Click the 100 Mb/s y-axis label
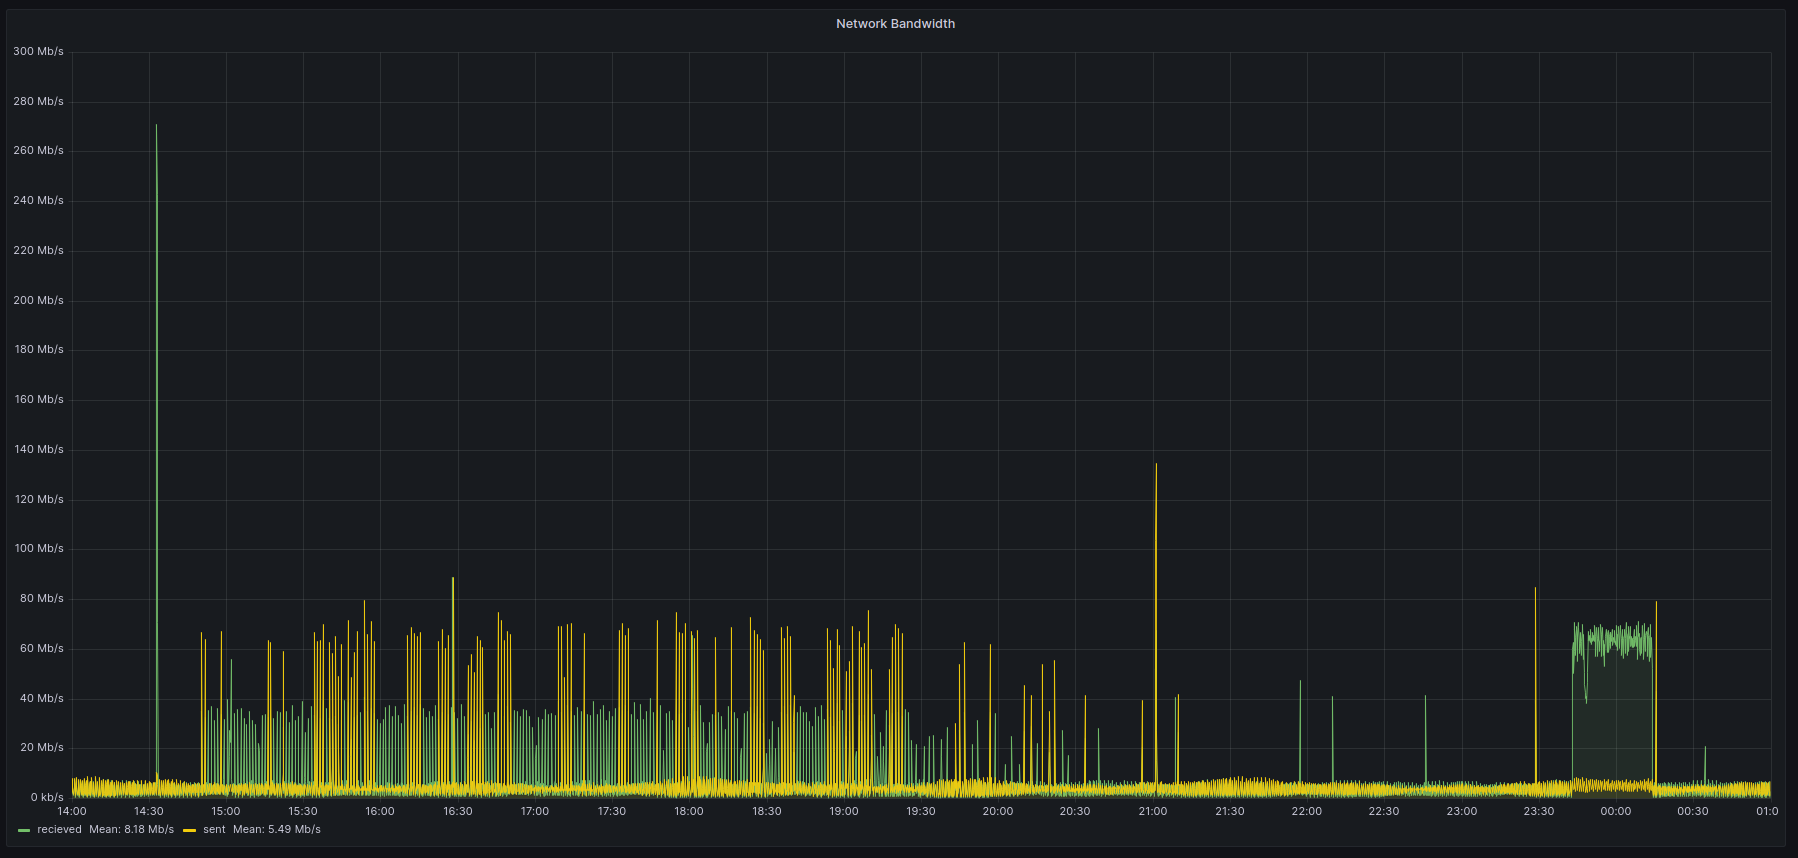This screenshot has width=1798, height=858. coord(38,548)
